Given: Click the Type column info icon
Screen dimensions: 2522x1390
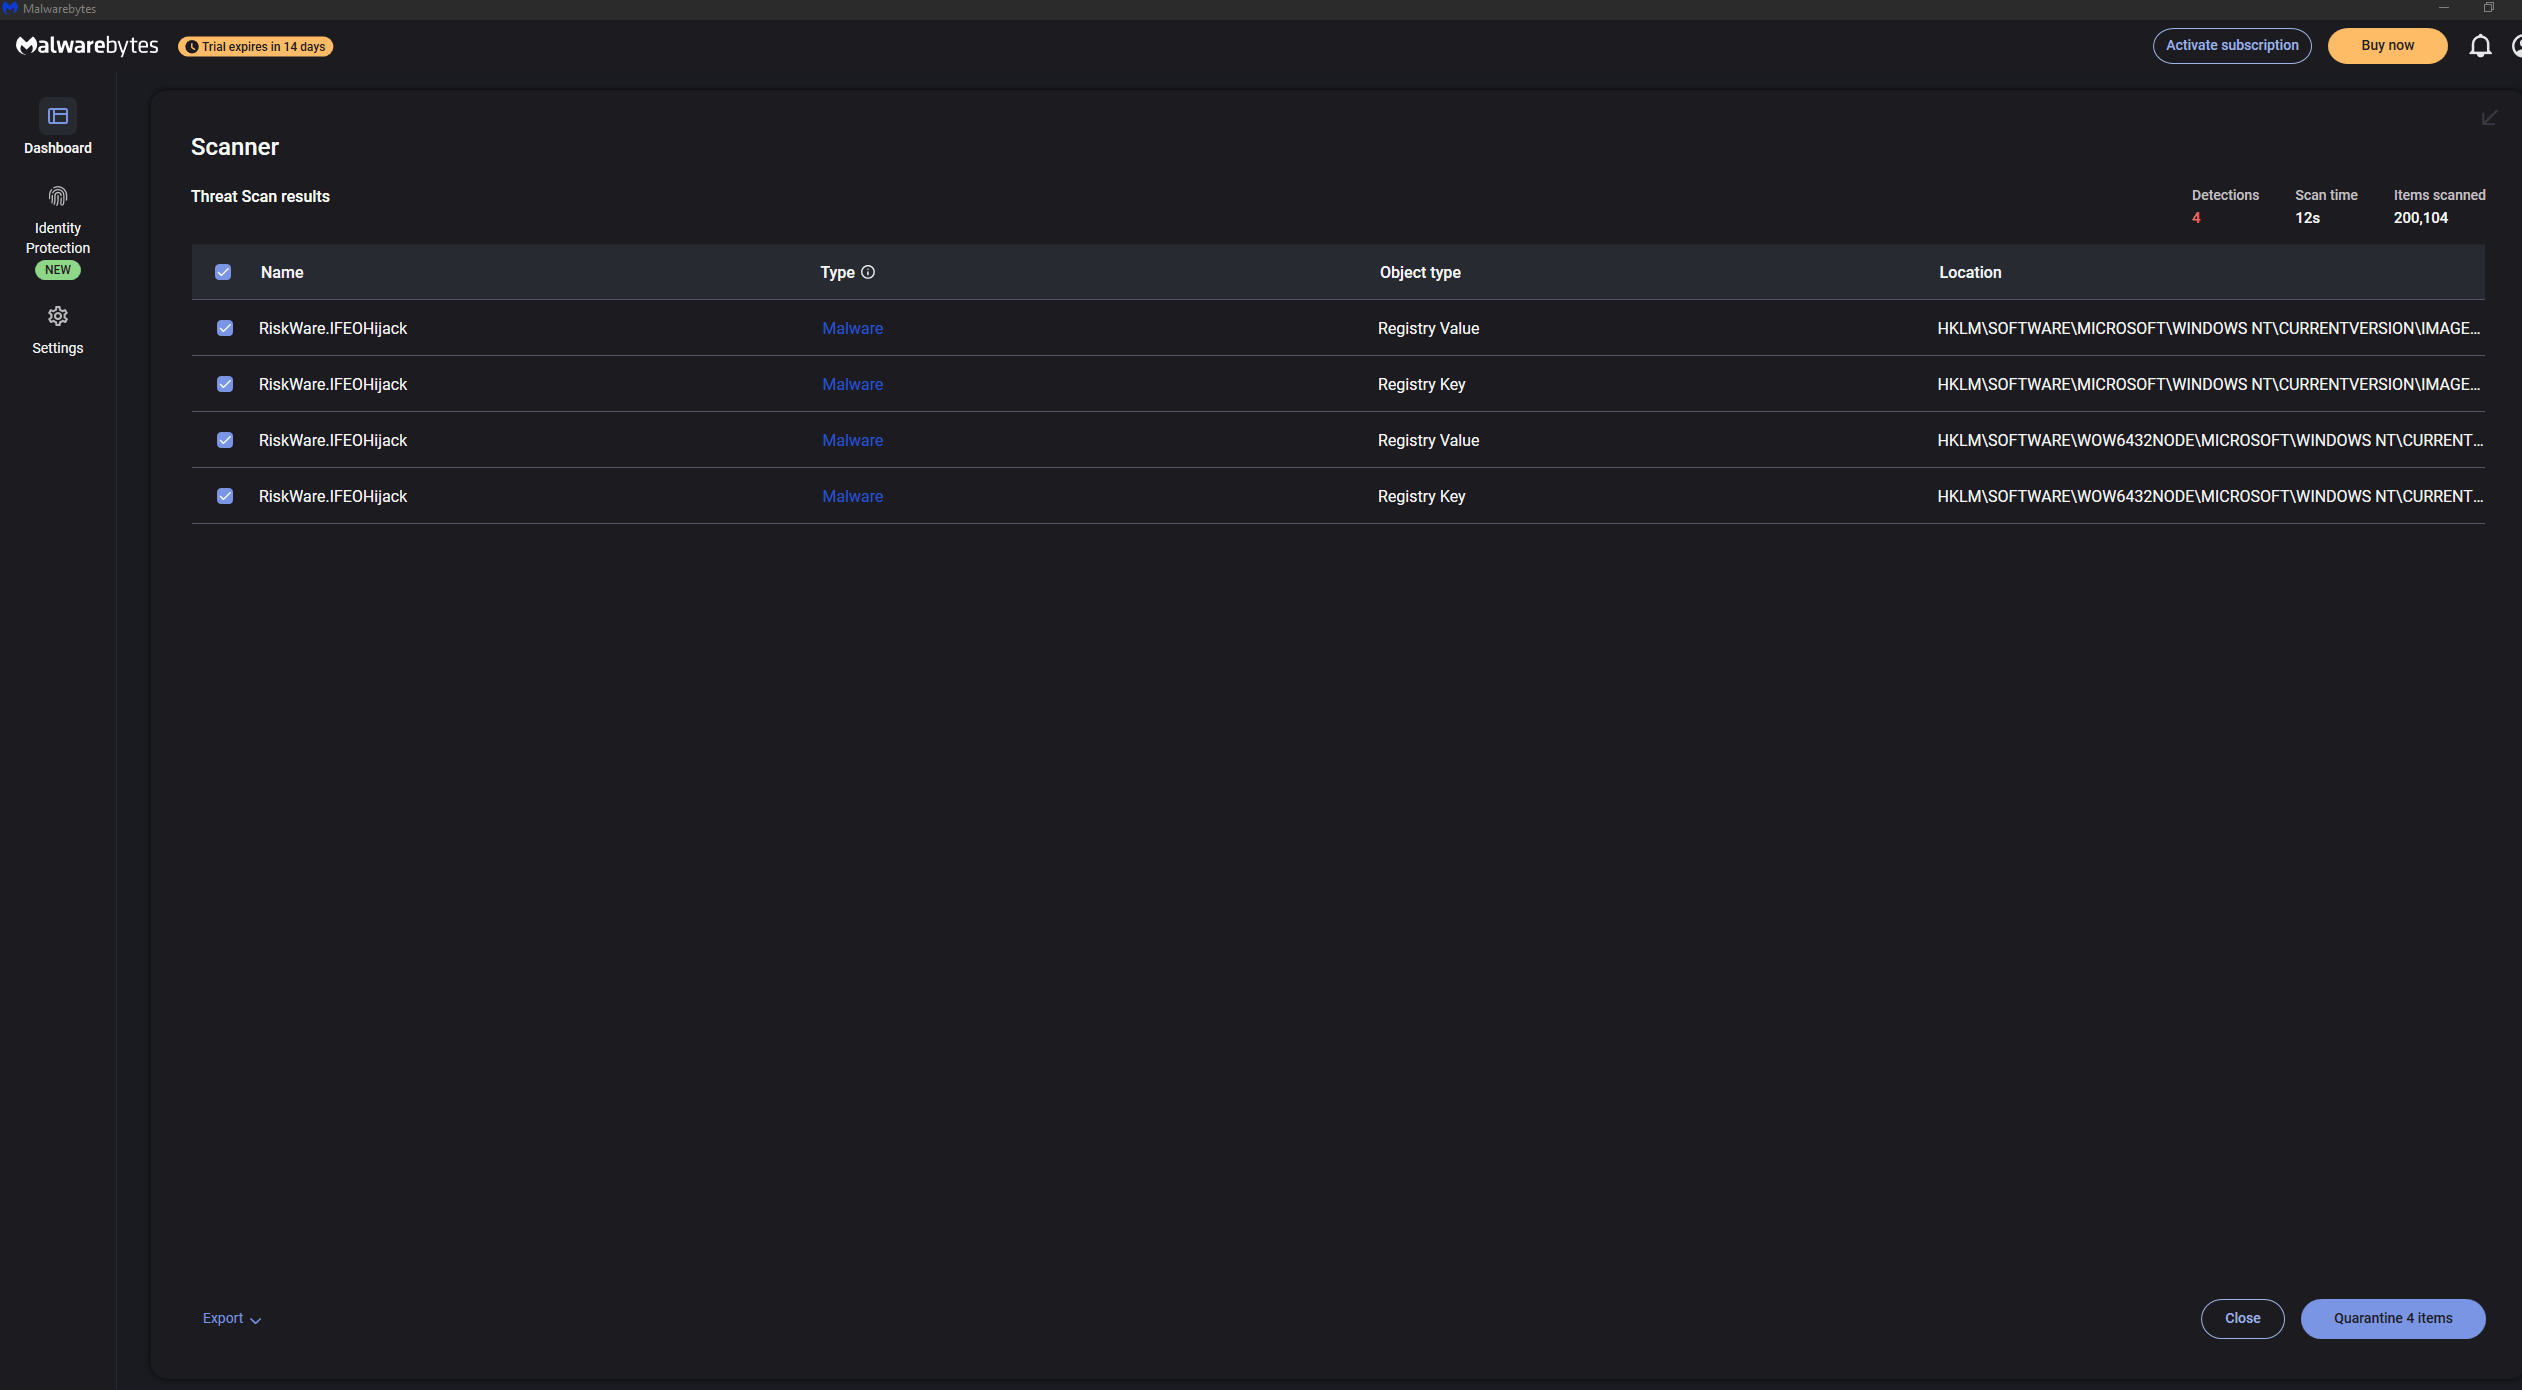Looking at the screenshot, I should tap(868, 272).
